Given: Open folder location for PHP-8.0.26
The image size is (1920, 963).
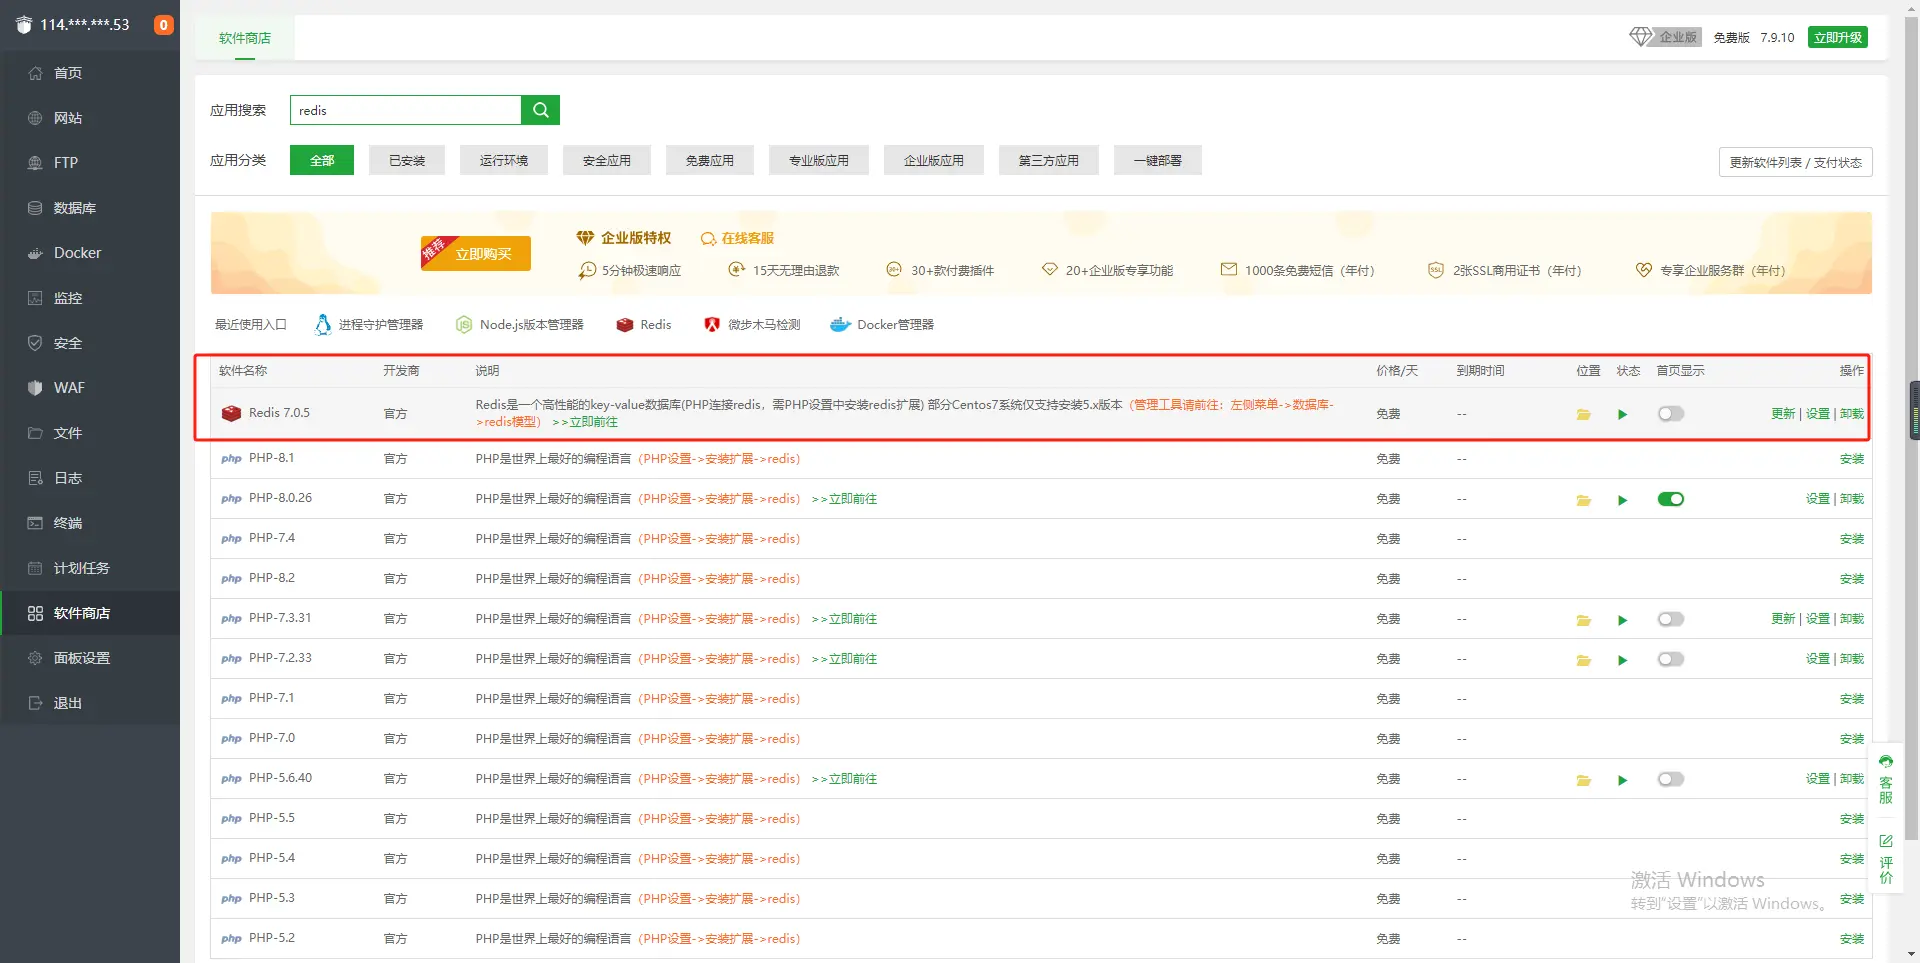Looking at the screenshot, I should [x=1584, y=500].
